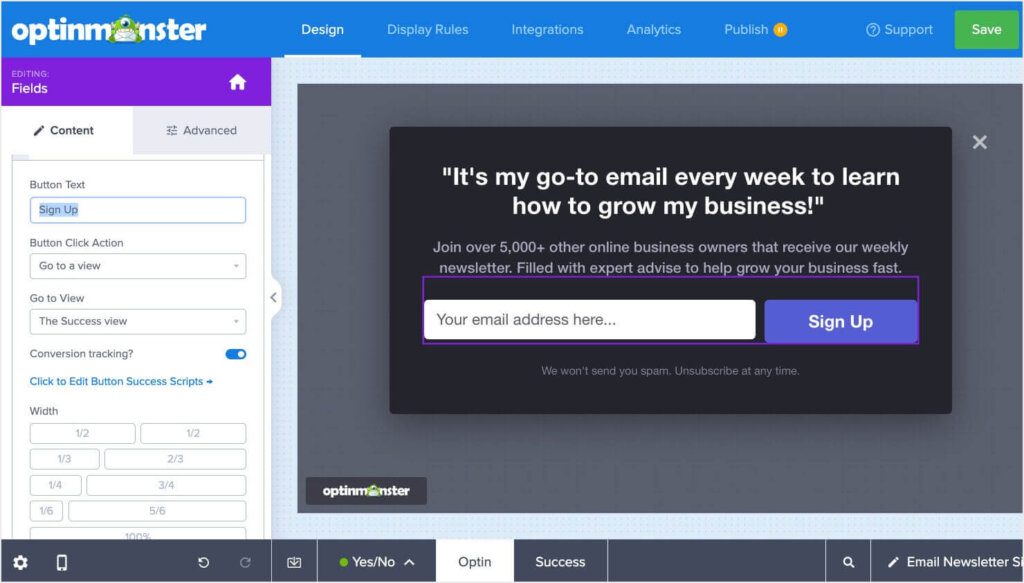1024x583 pixels.
Task: Select the 100% width option
Action: pyautogui.click(x=138, y=537)
